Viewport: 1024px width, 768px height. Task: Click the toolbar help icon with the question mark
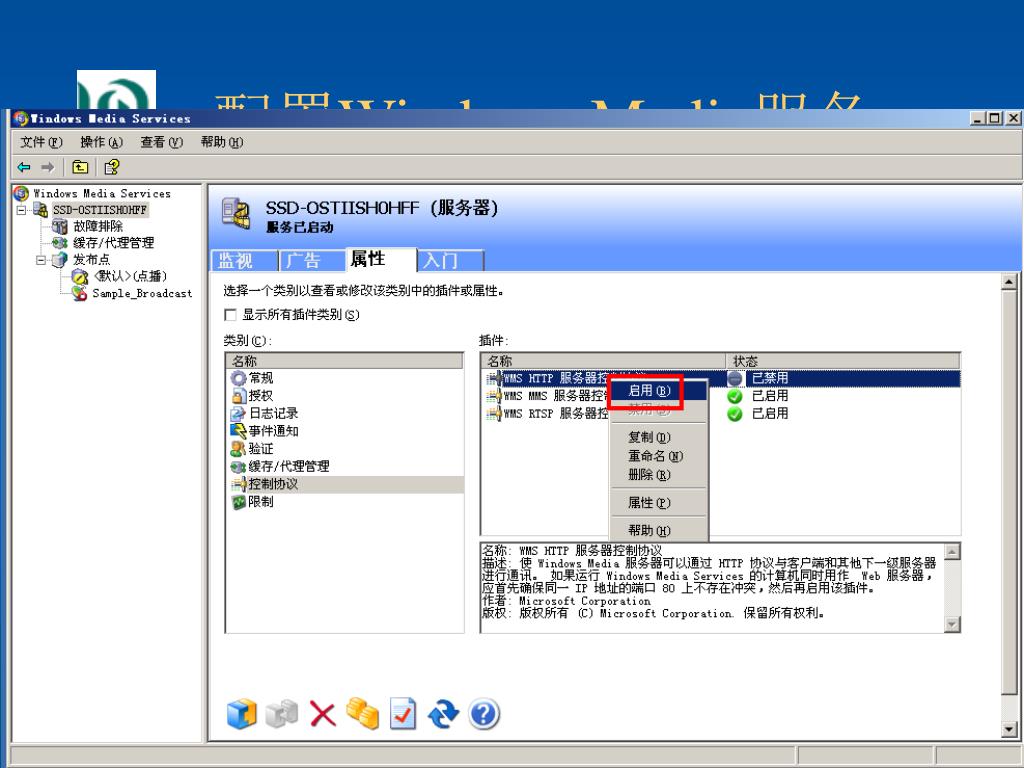tap(112, 167)
